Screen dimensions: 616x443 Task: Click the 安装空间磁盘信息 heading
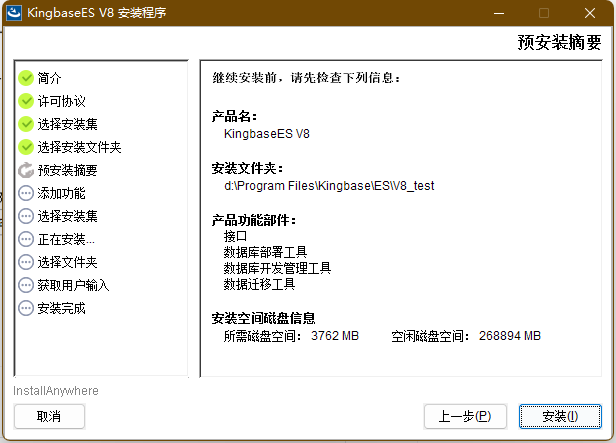pyautogui.click(x=264, y=319)
